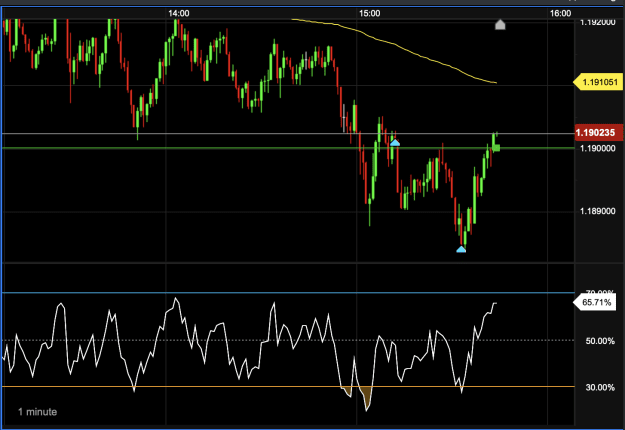Screen dimensions: 625x430
Task: Click the green square order marker on green line
Action: [x=496, y=148]
